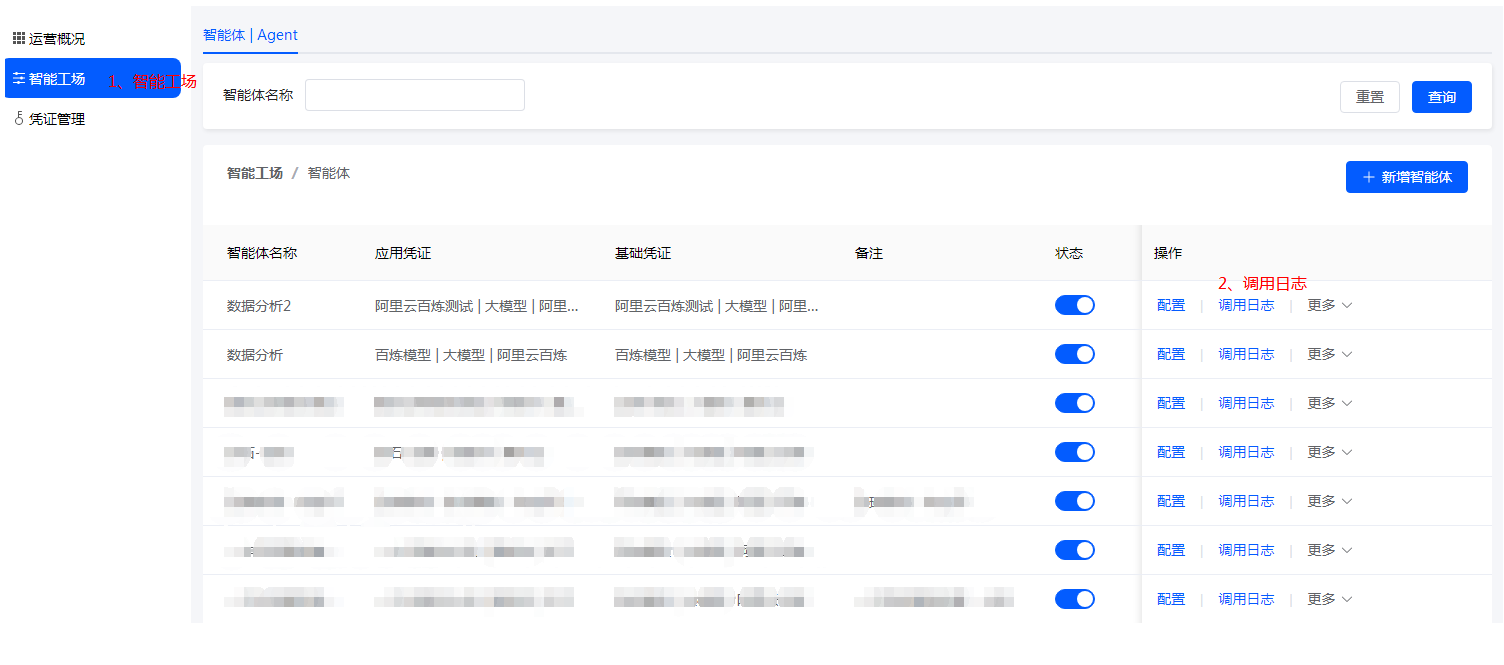This screenshot has width=1504, height=665.
Task: Switch to the 智能体 | Agent tab
Action: coord(250,35)
